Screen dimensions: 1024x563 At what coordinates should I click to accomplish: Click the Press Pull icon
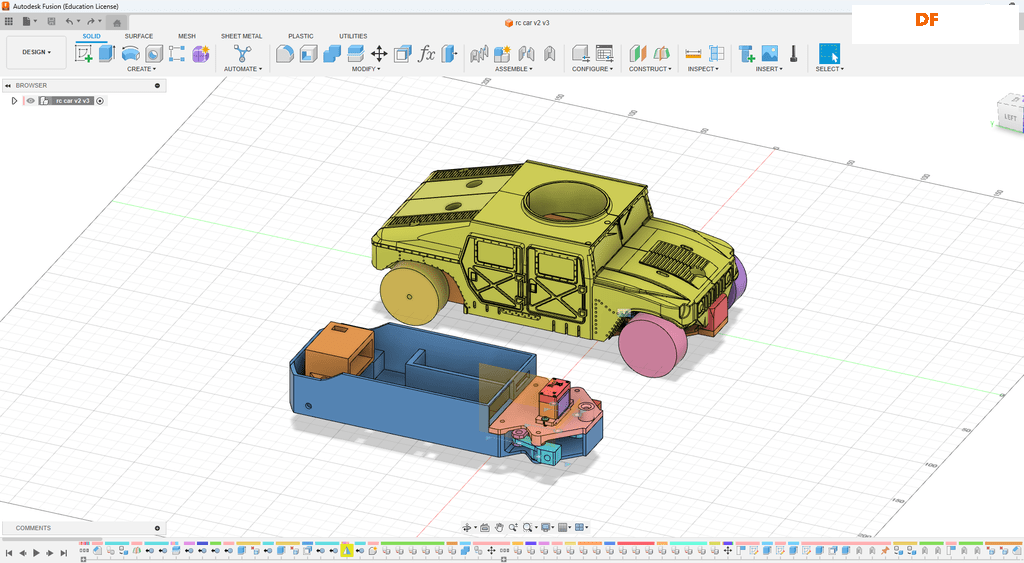click(449, 54)
